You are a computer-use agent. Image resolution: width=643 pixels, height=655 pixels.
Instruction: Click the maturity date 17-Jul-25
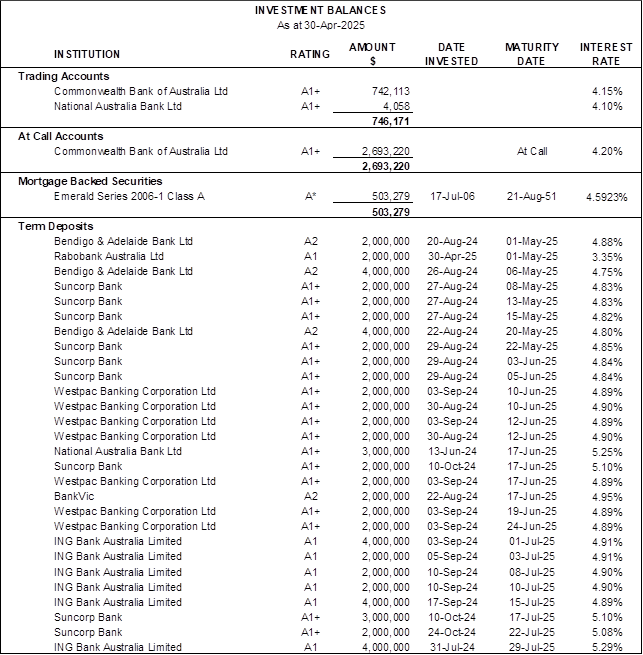point(532,618)
